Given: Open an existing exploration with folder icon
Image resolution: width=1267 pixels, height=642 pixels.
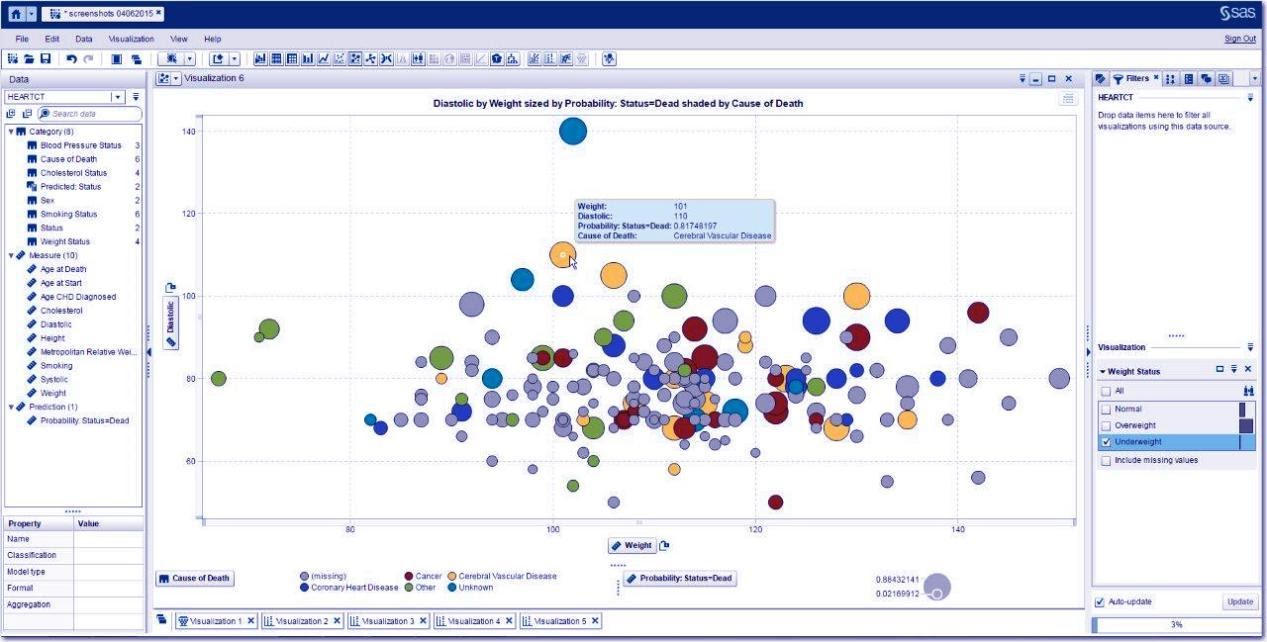Looking at the screenshot, I should [29, 59].
